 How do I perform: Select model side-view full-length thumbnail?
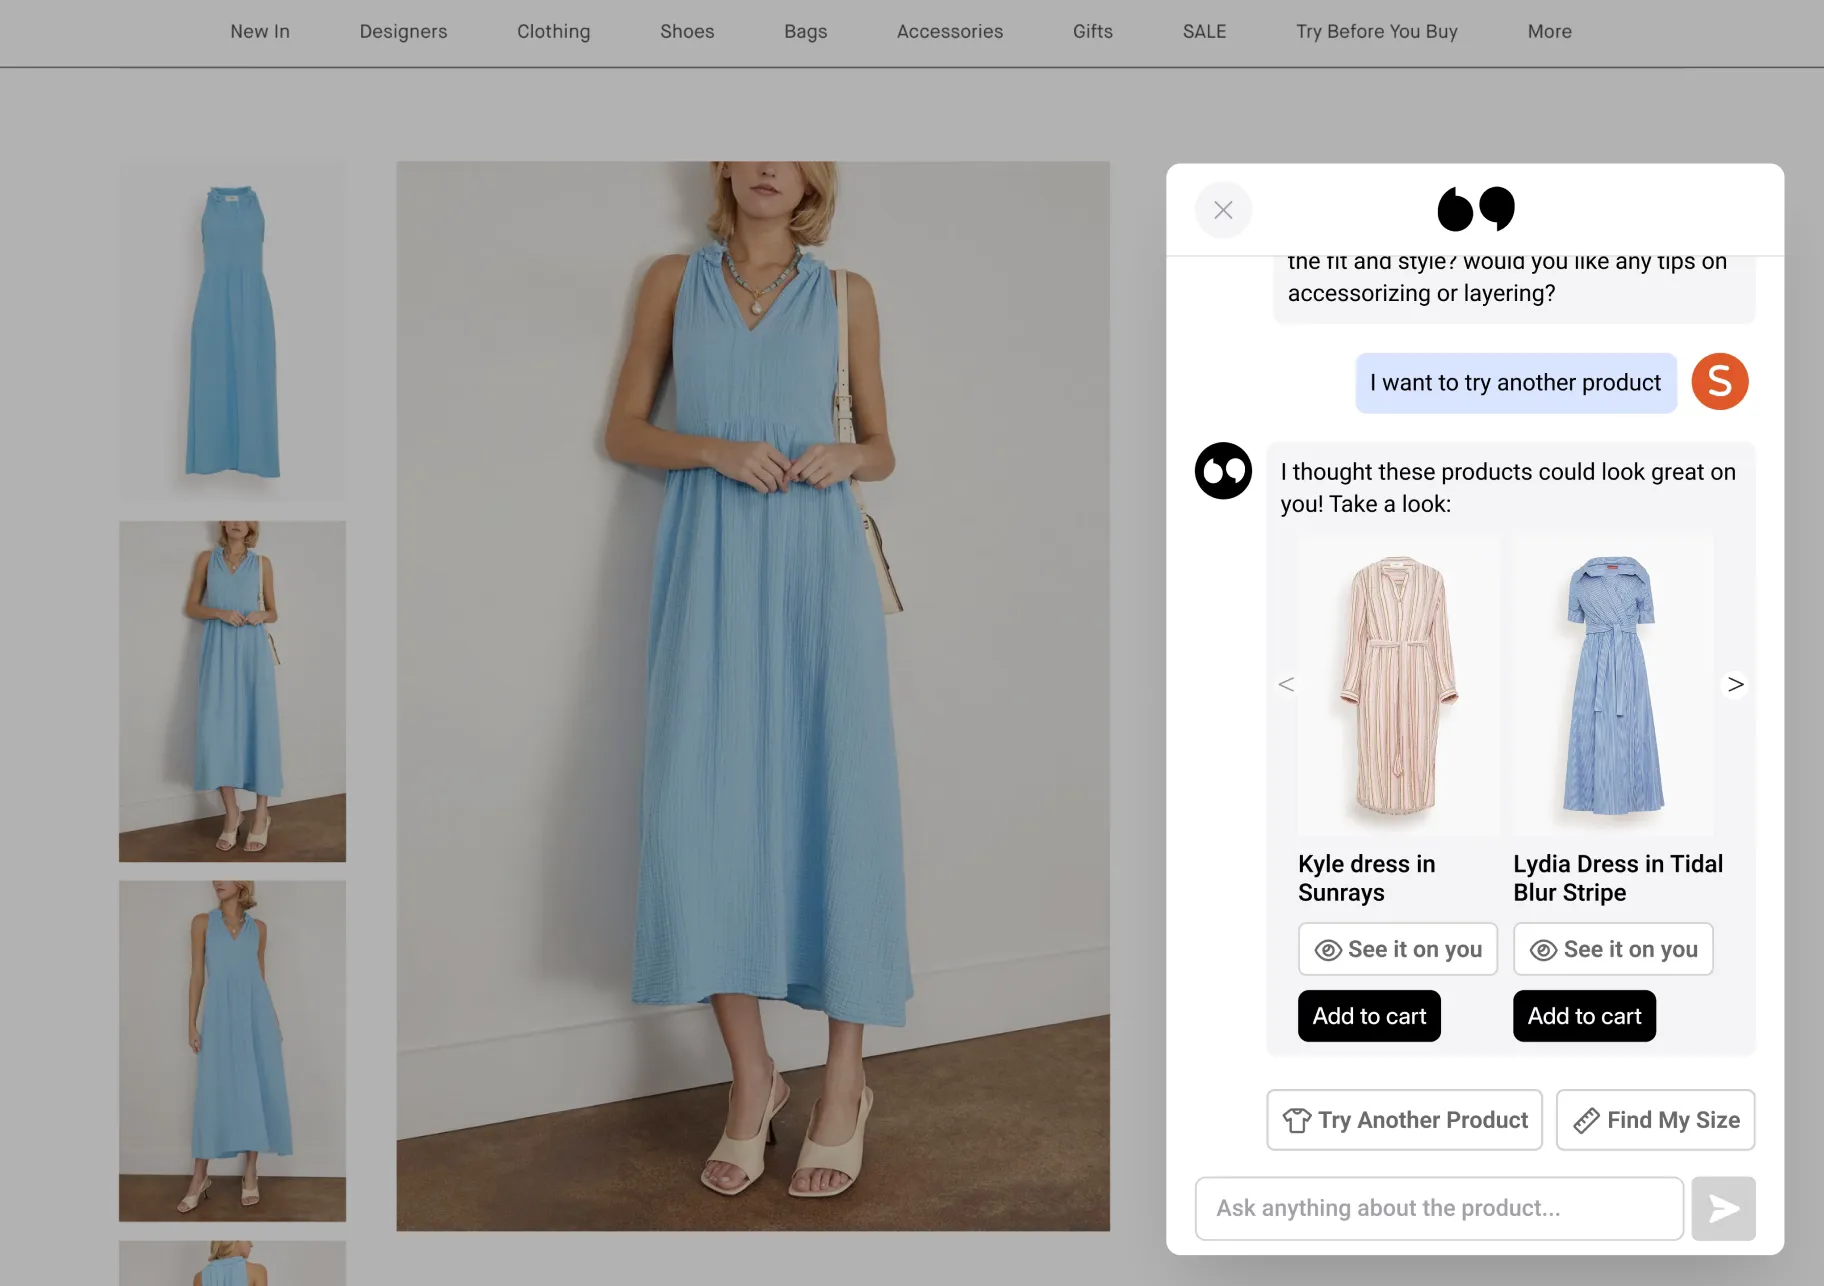[x=232, y=1051]
